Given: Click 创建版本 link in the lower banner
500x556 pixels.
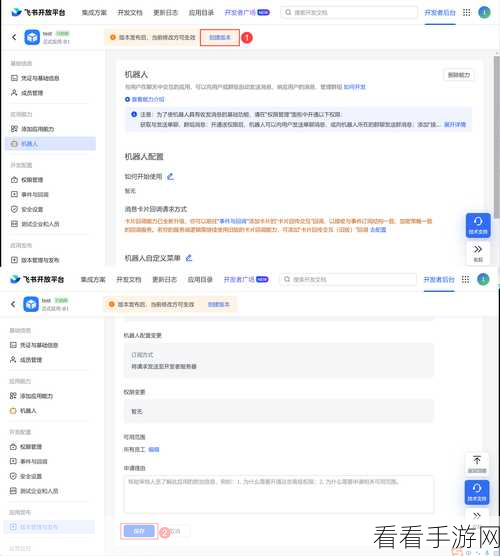Looking at the screenshot, I should point(219,304).
